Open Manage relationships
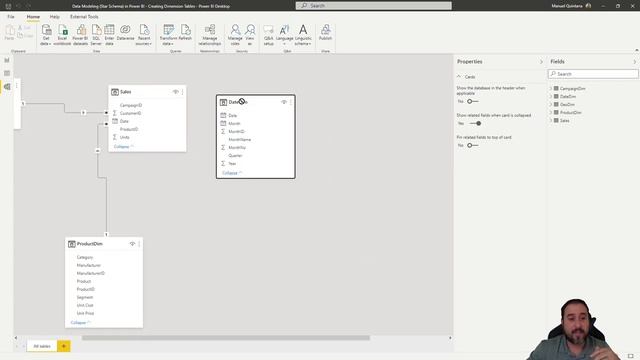This screenshot has height=360, width=640. 210,35
